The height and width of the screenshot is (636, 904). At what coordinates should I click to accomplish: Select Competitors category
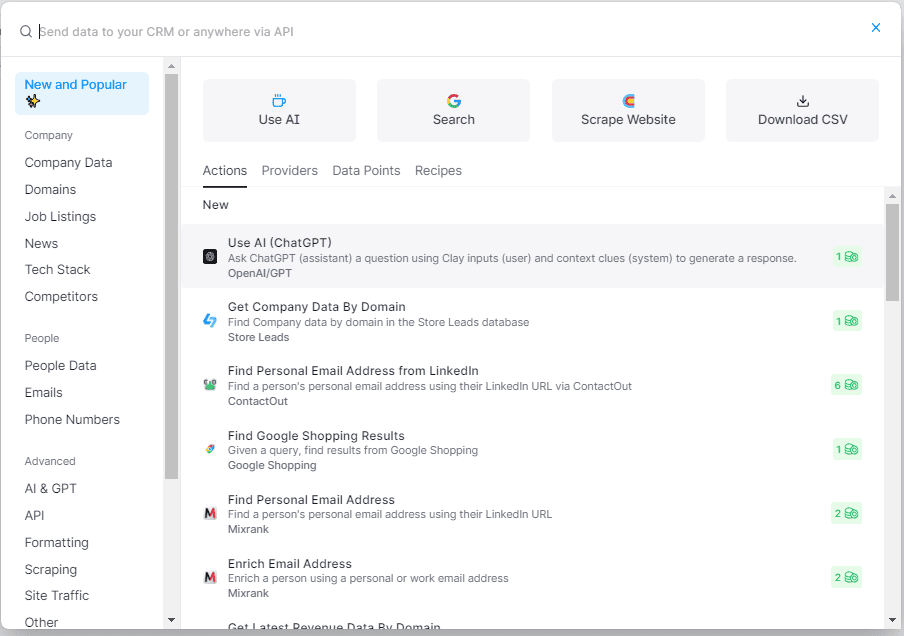click(61, 296)
